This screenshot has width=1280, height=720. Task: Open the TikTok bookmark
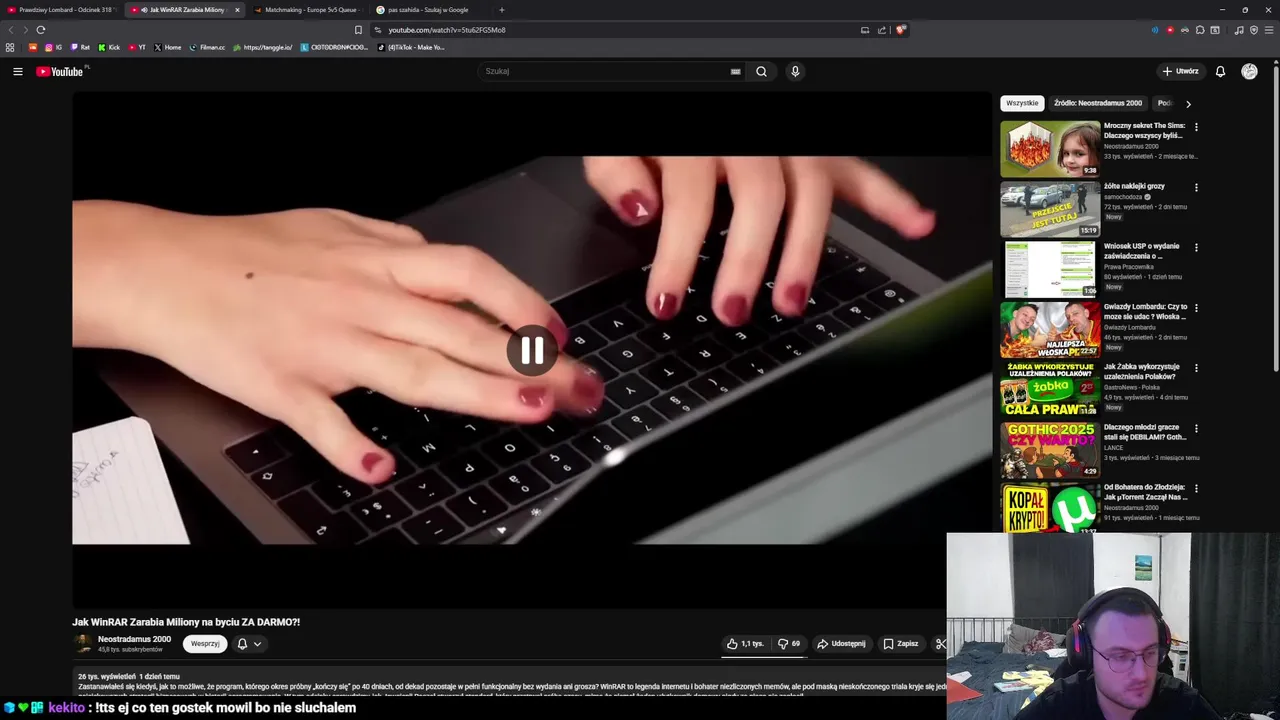[411, 47]
